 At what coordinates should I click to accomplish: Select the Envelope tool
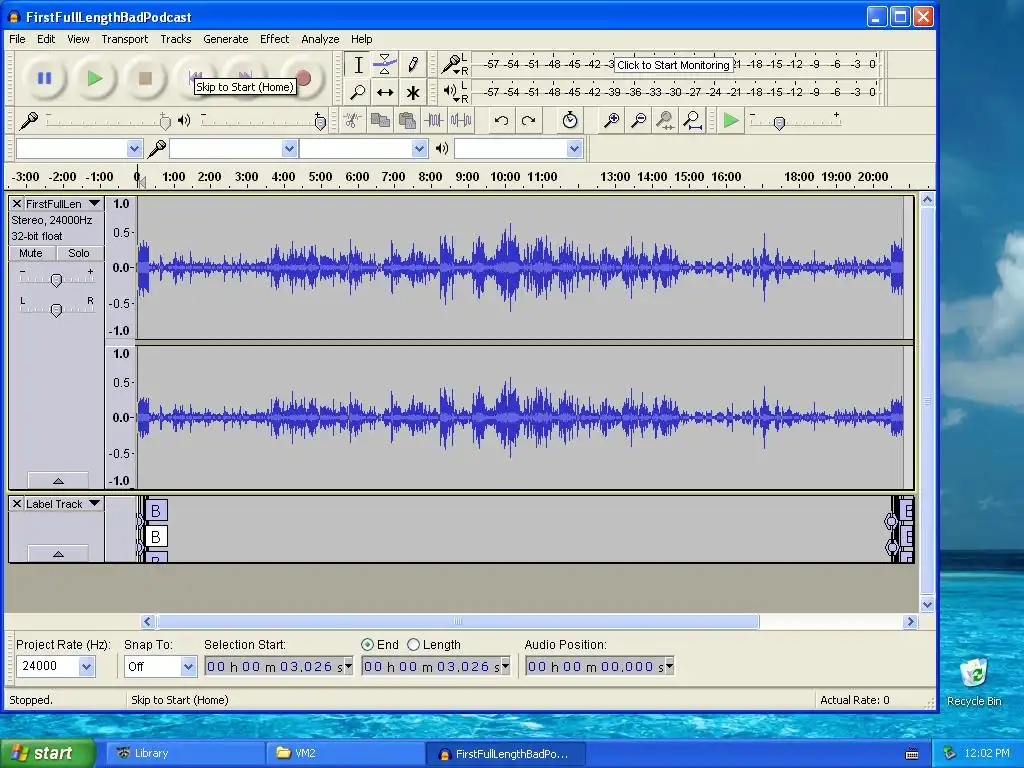tap(385, 65)
